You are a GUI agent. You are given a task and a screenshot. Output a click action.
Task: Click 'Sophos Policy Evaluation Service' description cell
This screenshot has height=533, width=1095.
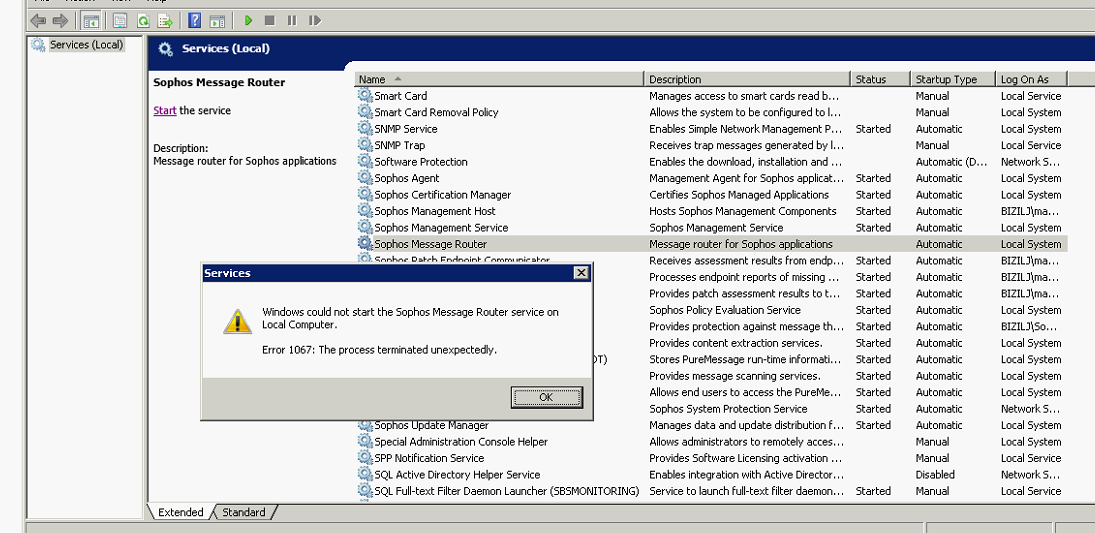tap(725, 309)
